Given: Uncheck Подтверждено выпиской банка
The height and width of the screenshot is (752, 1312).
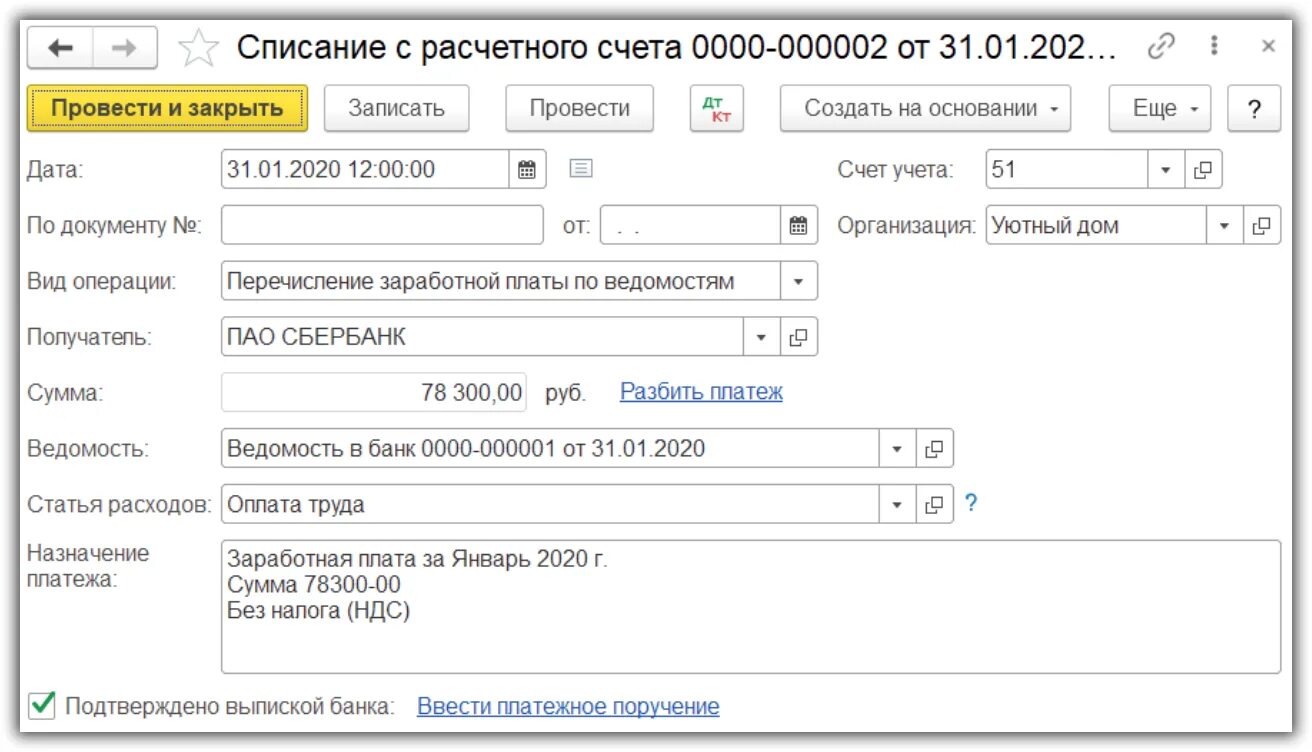Looking at the screenshot, I should tap(42, 706).
